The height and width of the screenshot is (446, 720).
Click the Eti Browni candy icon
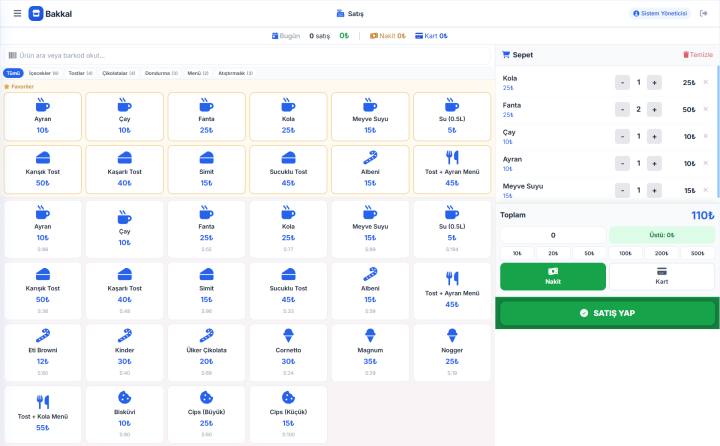click(43, 335)
